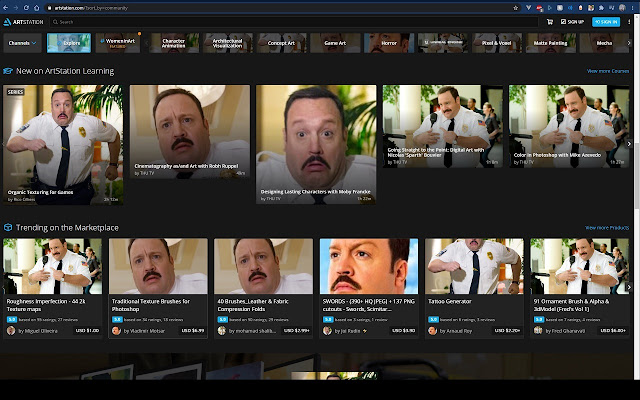Select the Matte Painting channel
The image size is (640, 400).
point(551,43)
